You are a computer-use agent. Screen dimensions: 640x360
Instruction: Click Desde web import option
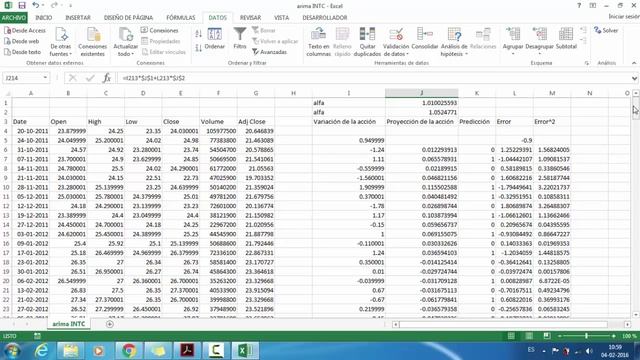22,41
